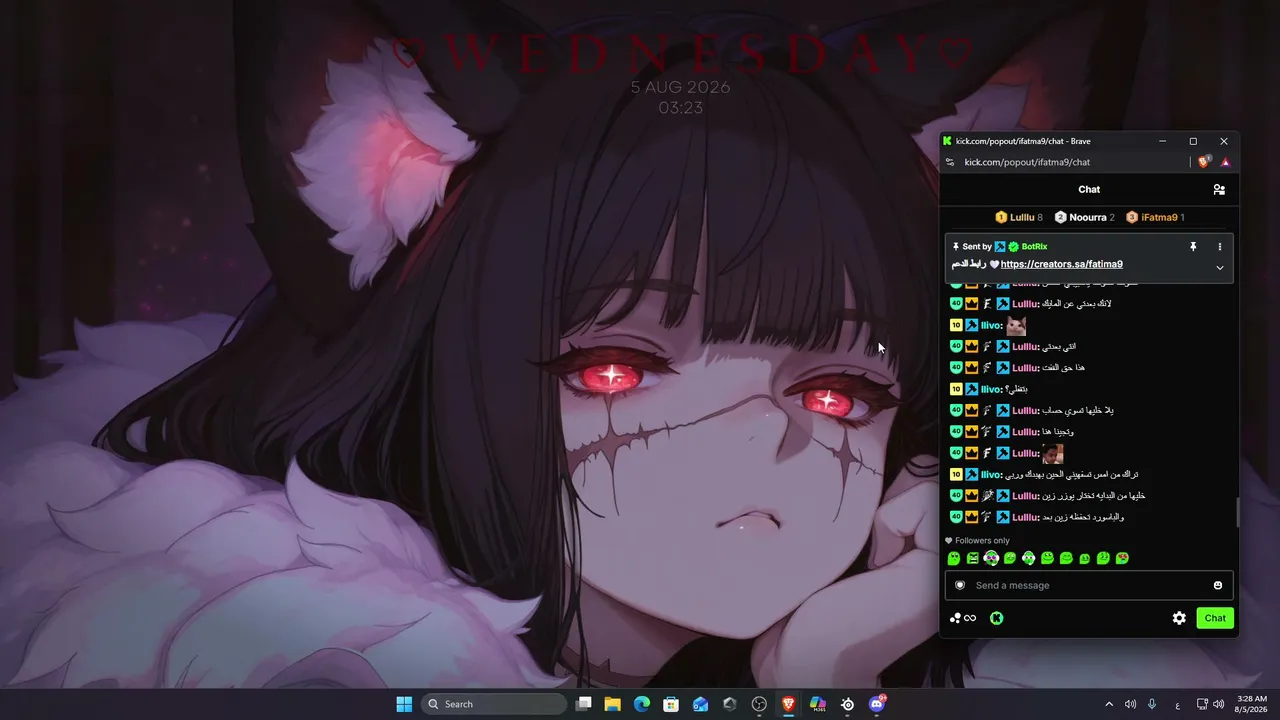Click llivo username beside cat emote

pyautogui.click(x=991, y=325)
